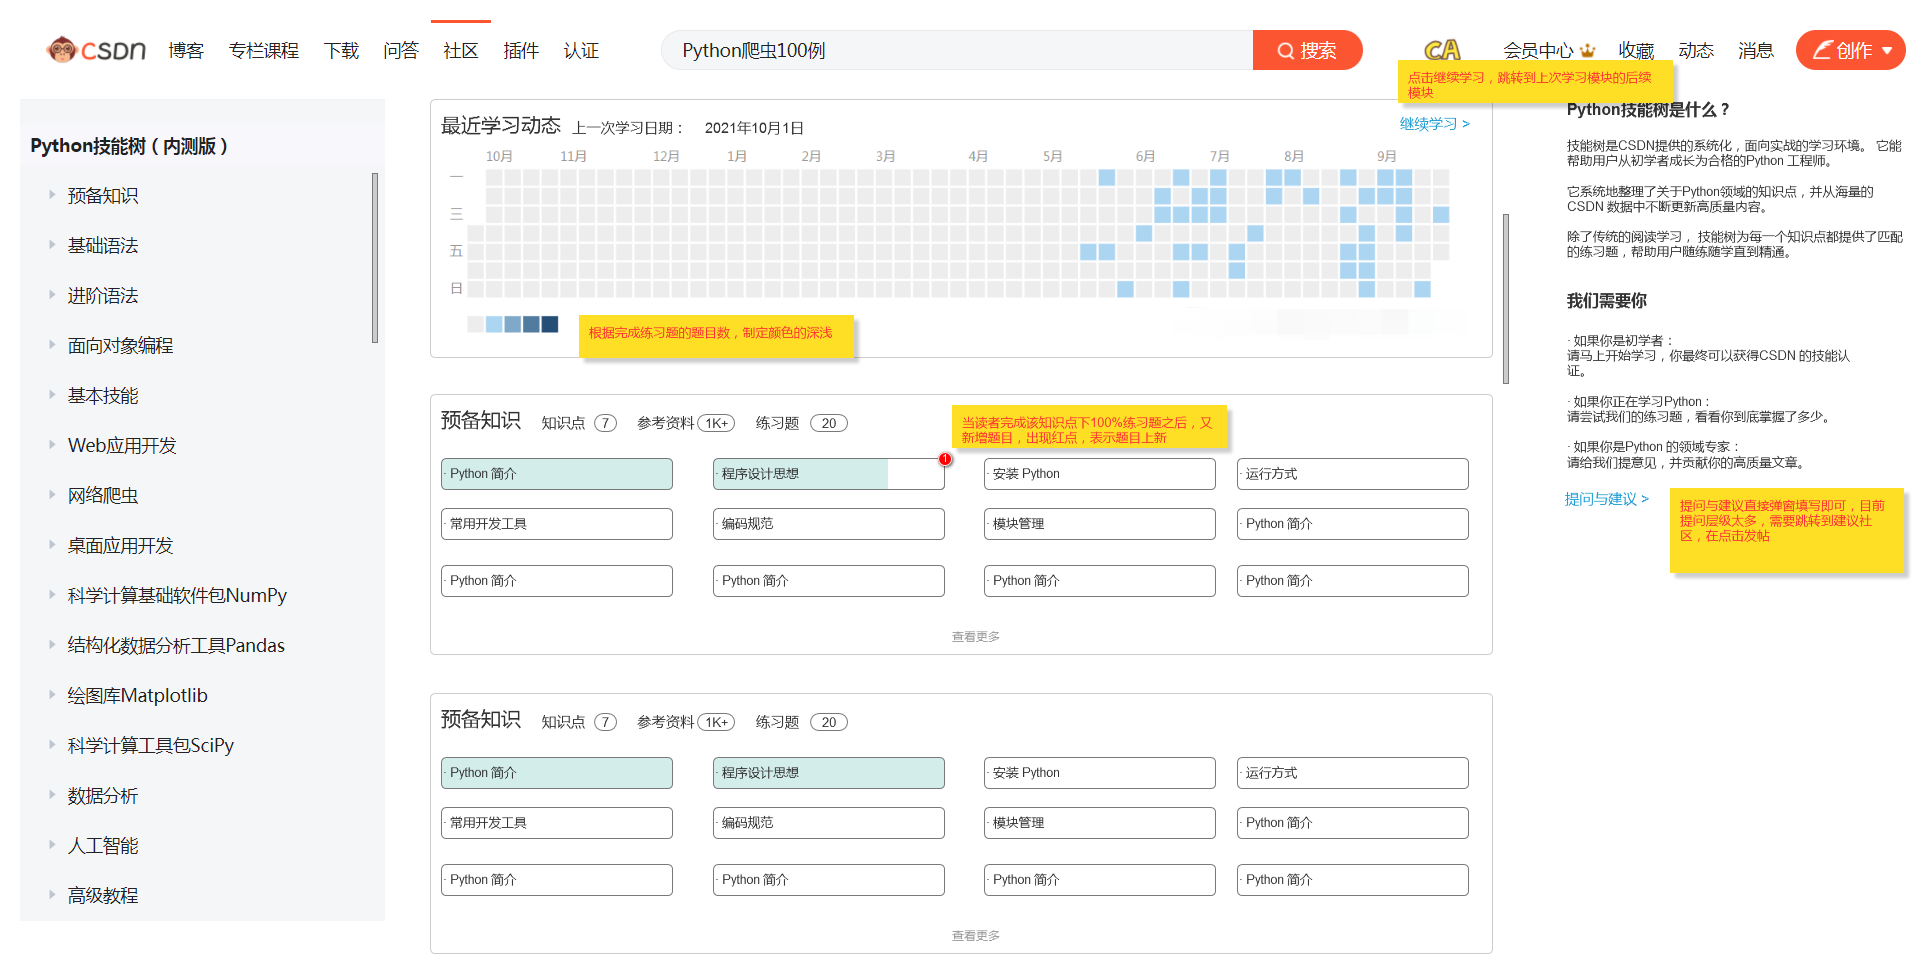
Task: Select 数据分析 in sidebar
Action: 103,796
